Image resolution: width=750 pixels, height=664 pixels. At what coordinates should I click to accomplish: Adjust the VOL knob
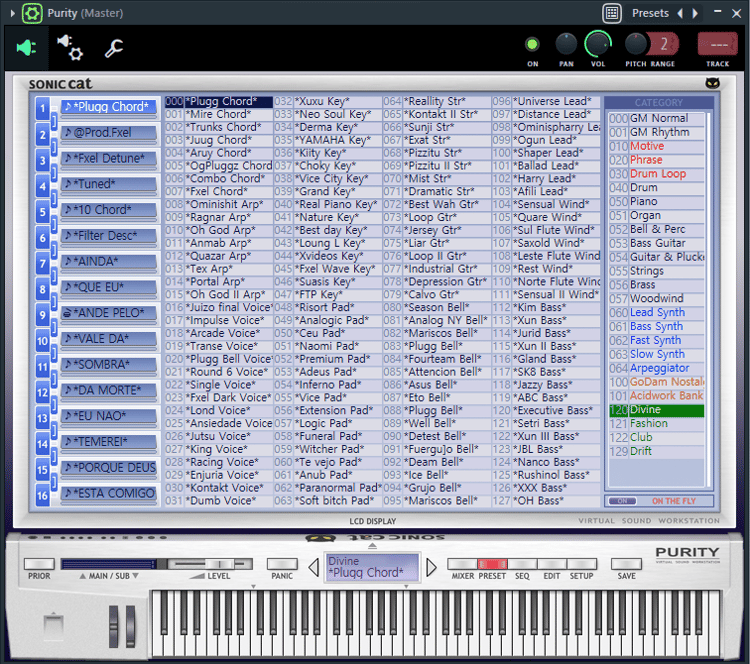pos(598,44)
